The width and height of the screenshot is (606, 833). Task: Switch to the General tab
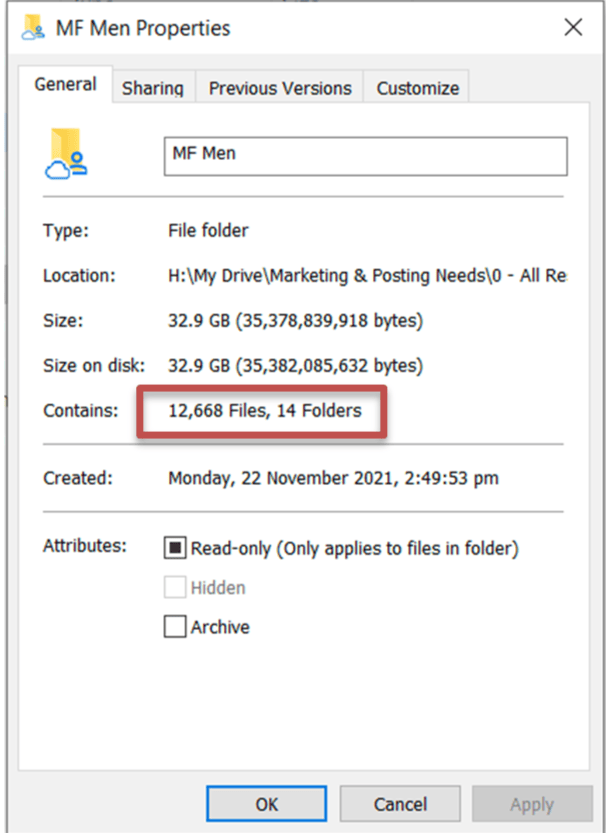click(x=65, y=84)
